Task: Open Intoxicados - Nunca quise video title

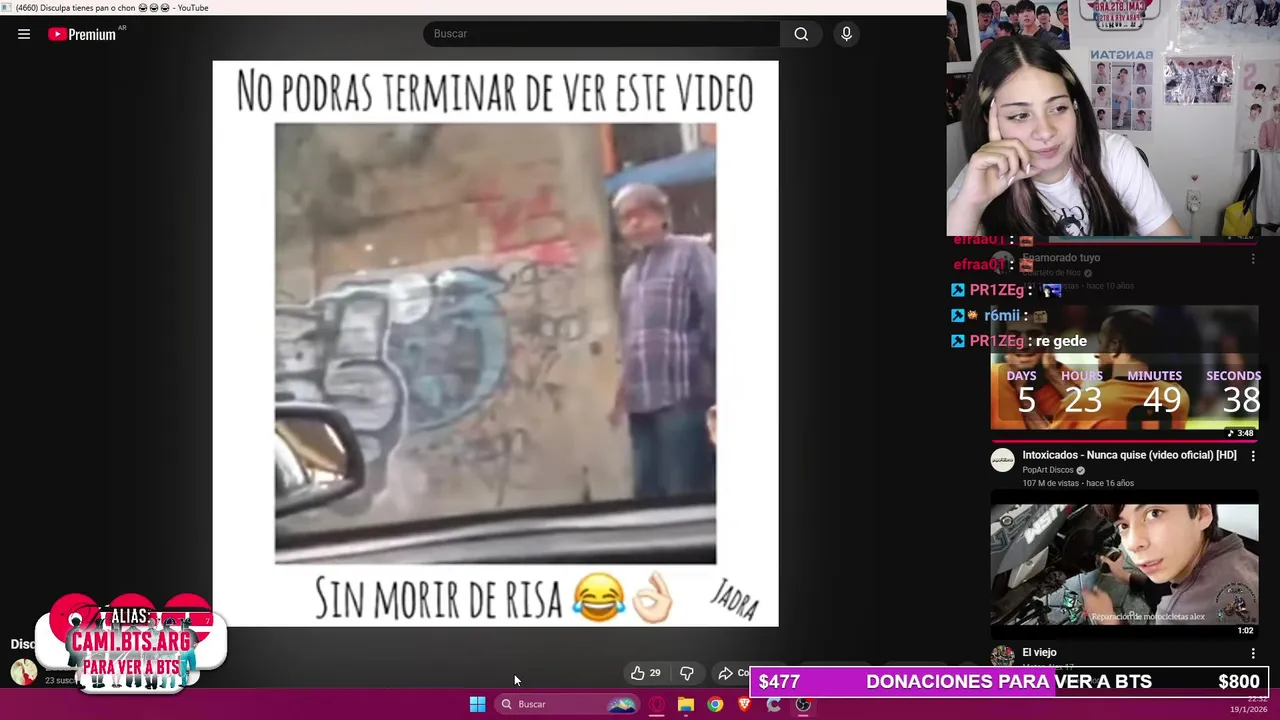Action: click(1129, 455)
